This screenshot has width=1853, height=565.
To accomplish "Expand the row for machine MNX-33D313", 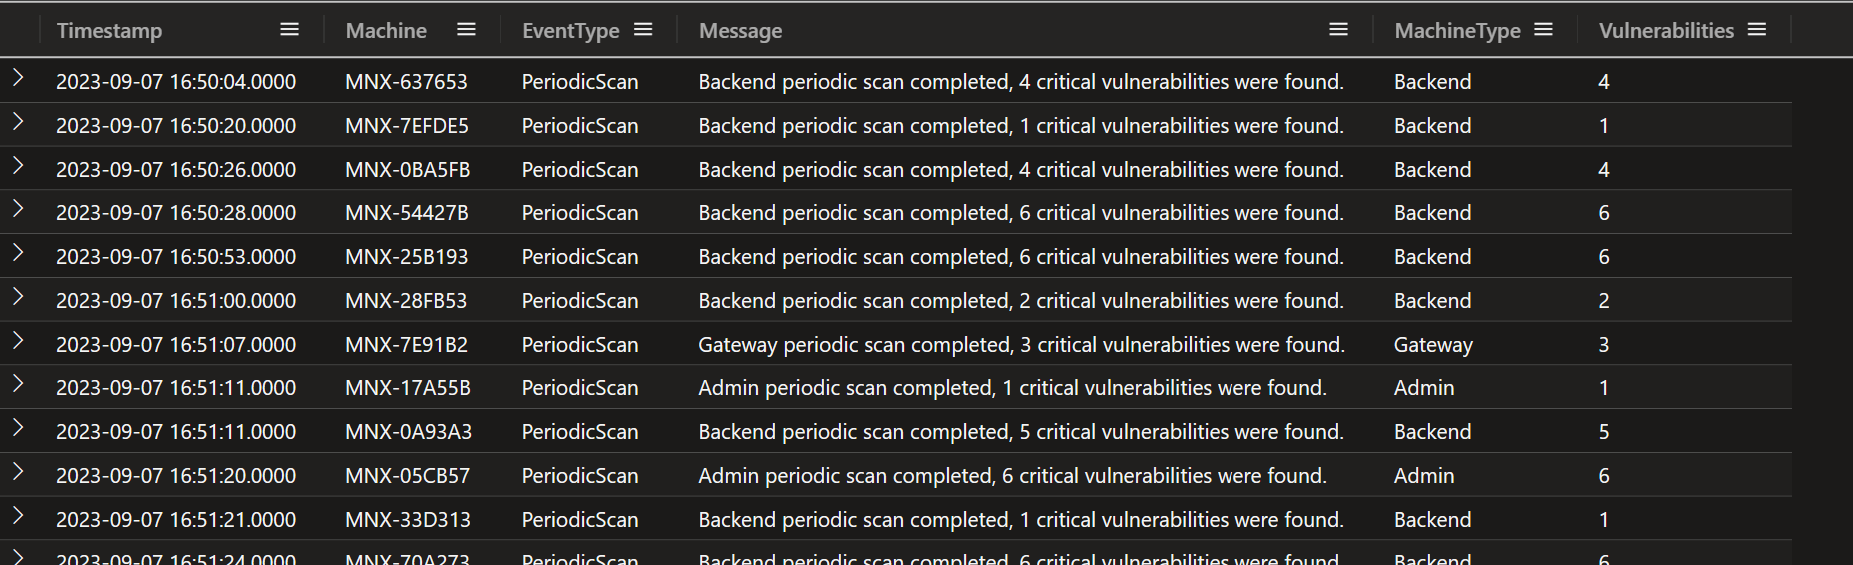I will [x=18, y=515].
